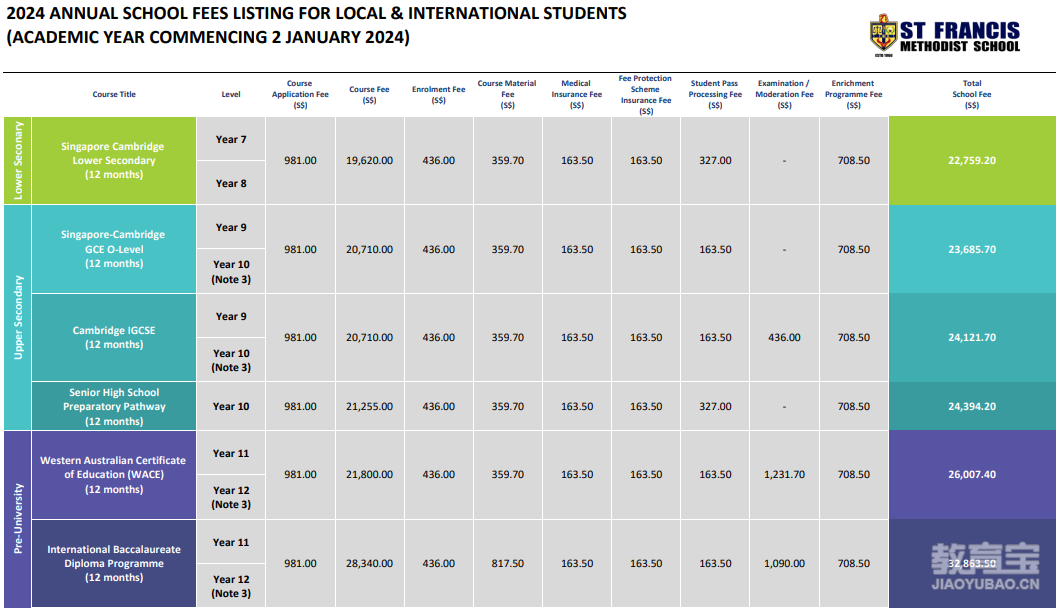The width and height of the screenshot is (1061, 613).
Task: Select the 'Singapore-Cambridge GCE O-Level' course cell
Action: tap(114, 249)
